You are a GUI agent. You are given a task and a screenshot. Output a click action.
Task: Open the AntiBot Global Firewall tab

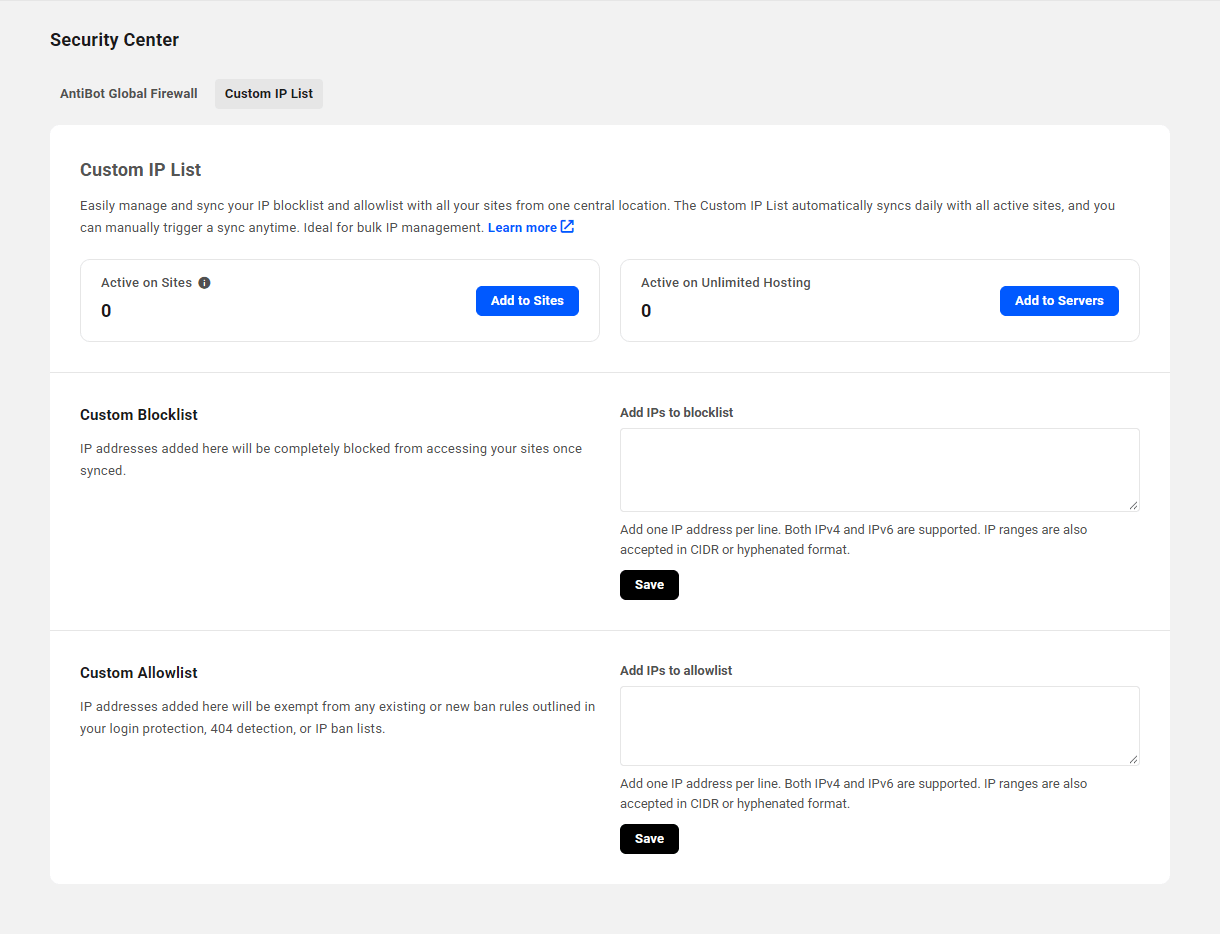point(129,94)
